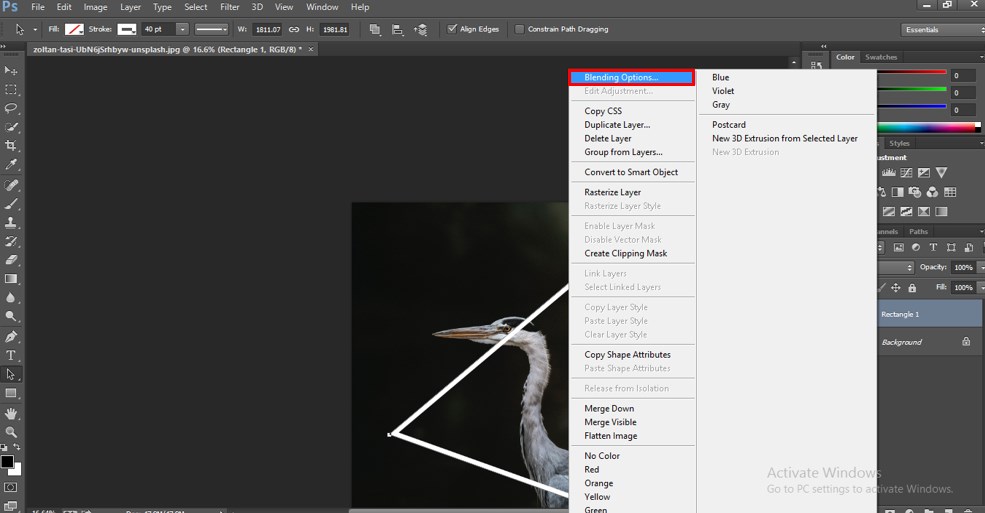This screenshot has width=985, height=513.
Task: Add a Vibrance adjustment (triangle icon)
Action: pyautogui.click(x=941, y=173)
